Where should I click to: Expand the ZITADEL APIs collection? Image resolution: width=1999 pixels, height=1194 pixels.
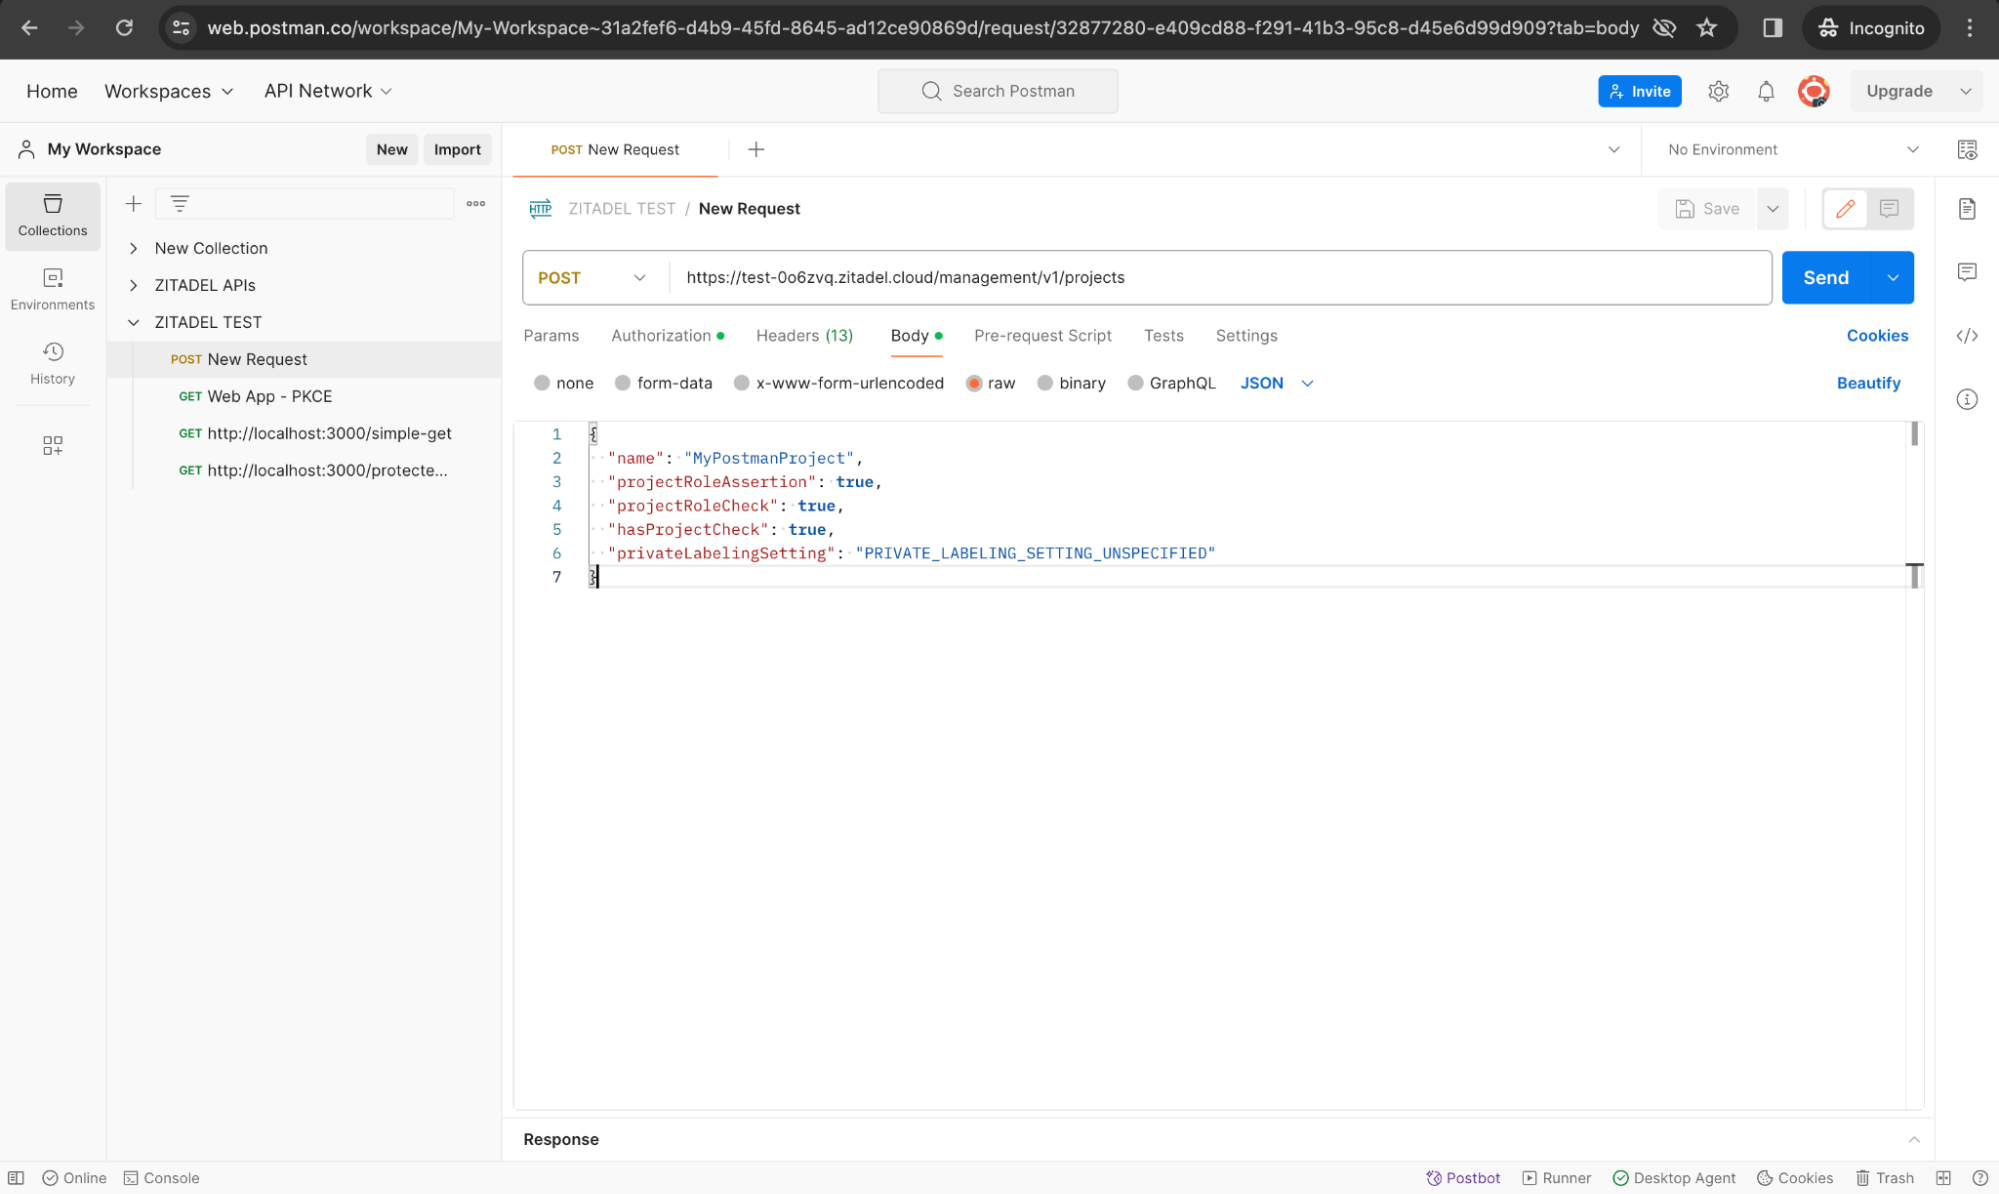[x=133, y=285]
